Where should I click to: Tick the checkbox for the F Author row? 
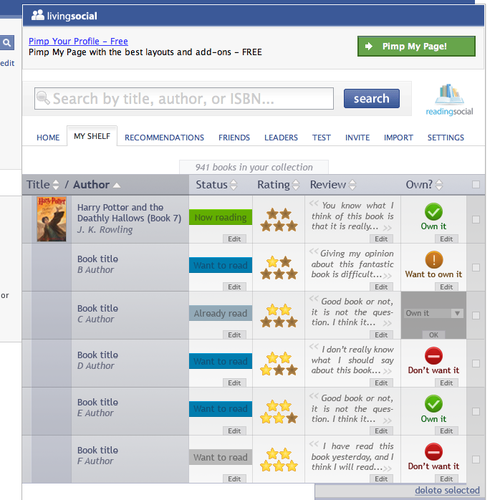476,459
